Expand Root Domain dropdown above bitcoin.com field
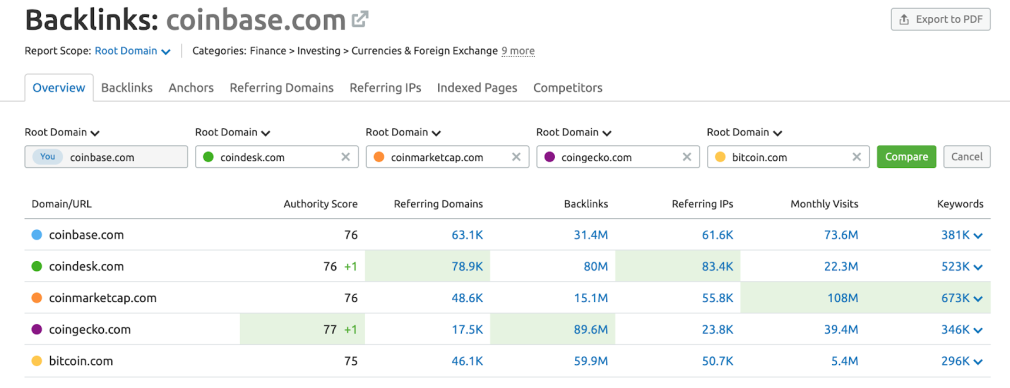The image size is (1010, 388). coord(745,132)
